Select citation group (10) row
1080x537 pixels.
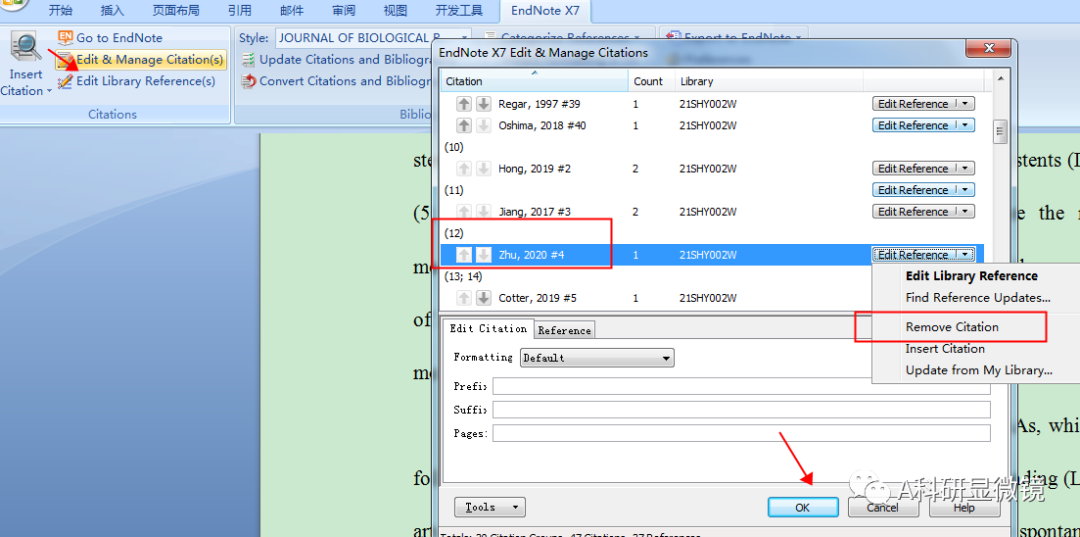454,147
